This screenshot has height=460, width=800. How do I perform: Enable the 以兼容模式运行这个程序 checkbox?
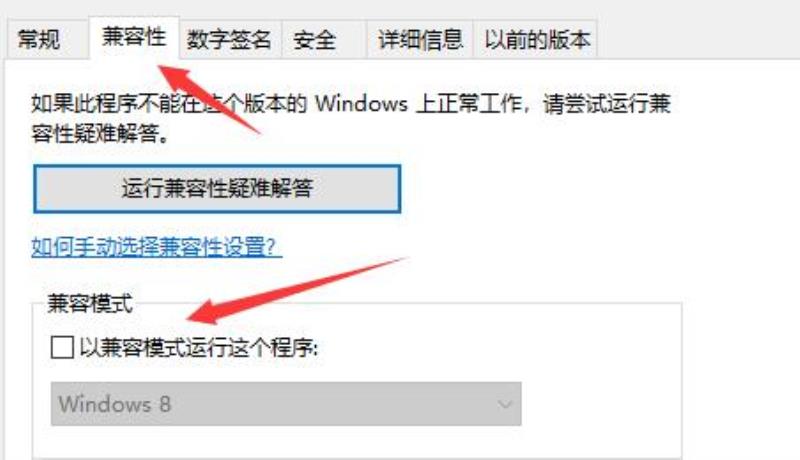(62, 348)
